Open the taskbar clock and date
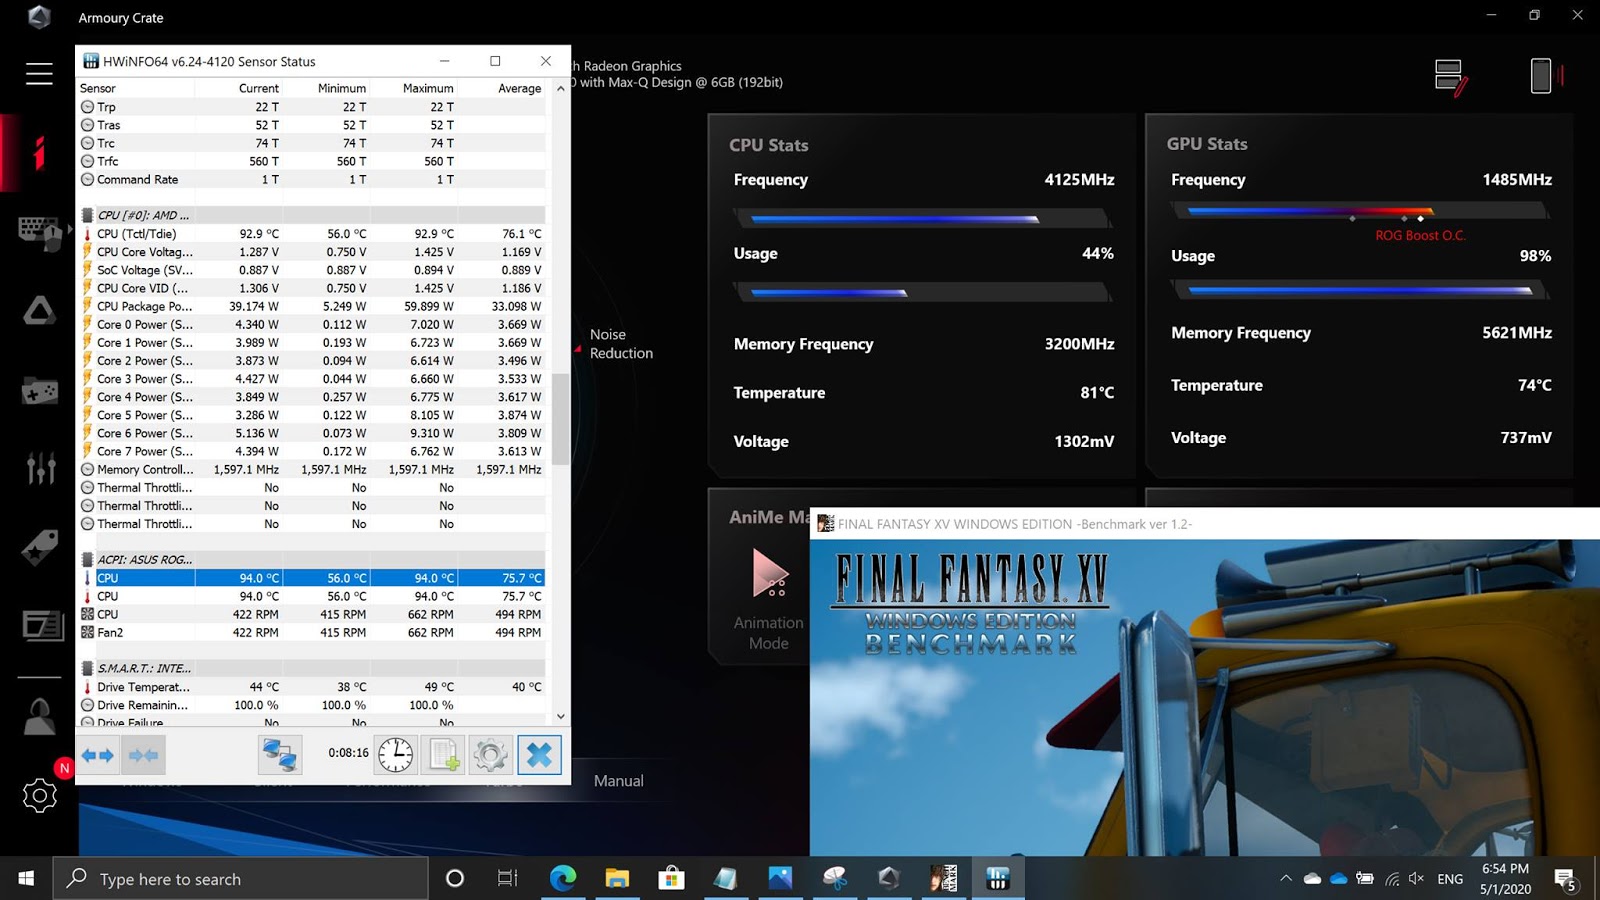This screenshot has height=900, width=1600. [x=1505, y=878]
